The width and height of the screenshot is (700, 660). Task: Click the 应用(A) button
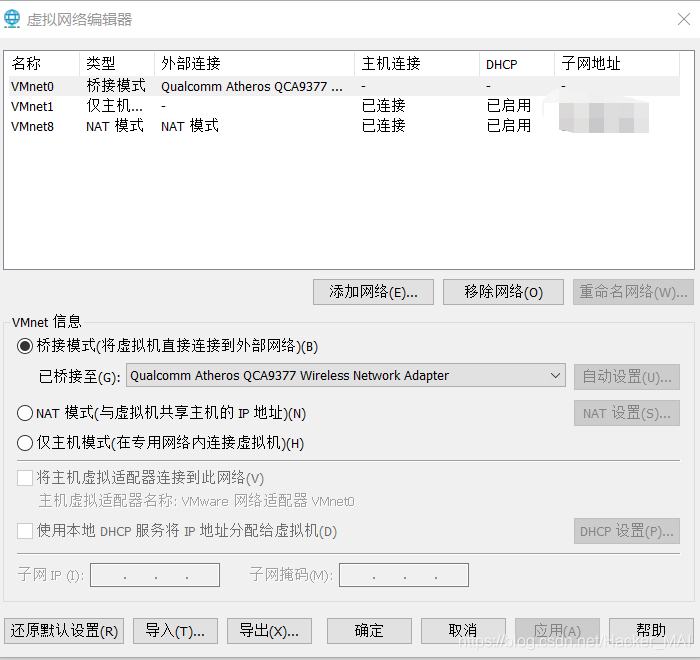point(557,631)
